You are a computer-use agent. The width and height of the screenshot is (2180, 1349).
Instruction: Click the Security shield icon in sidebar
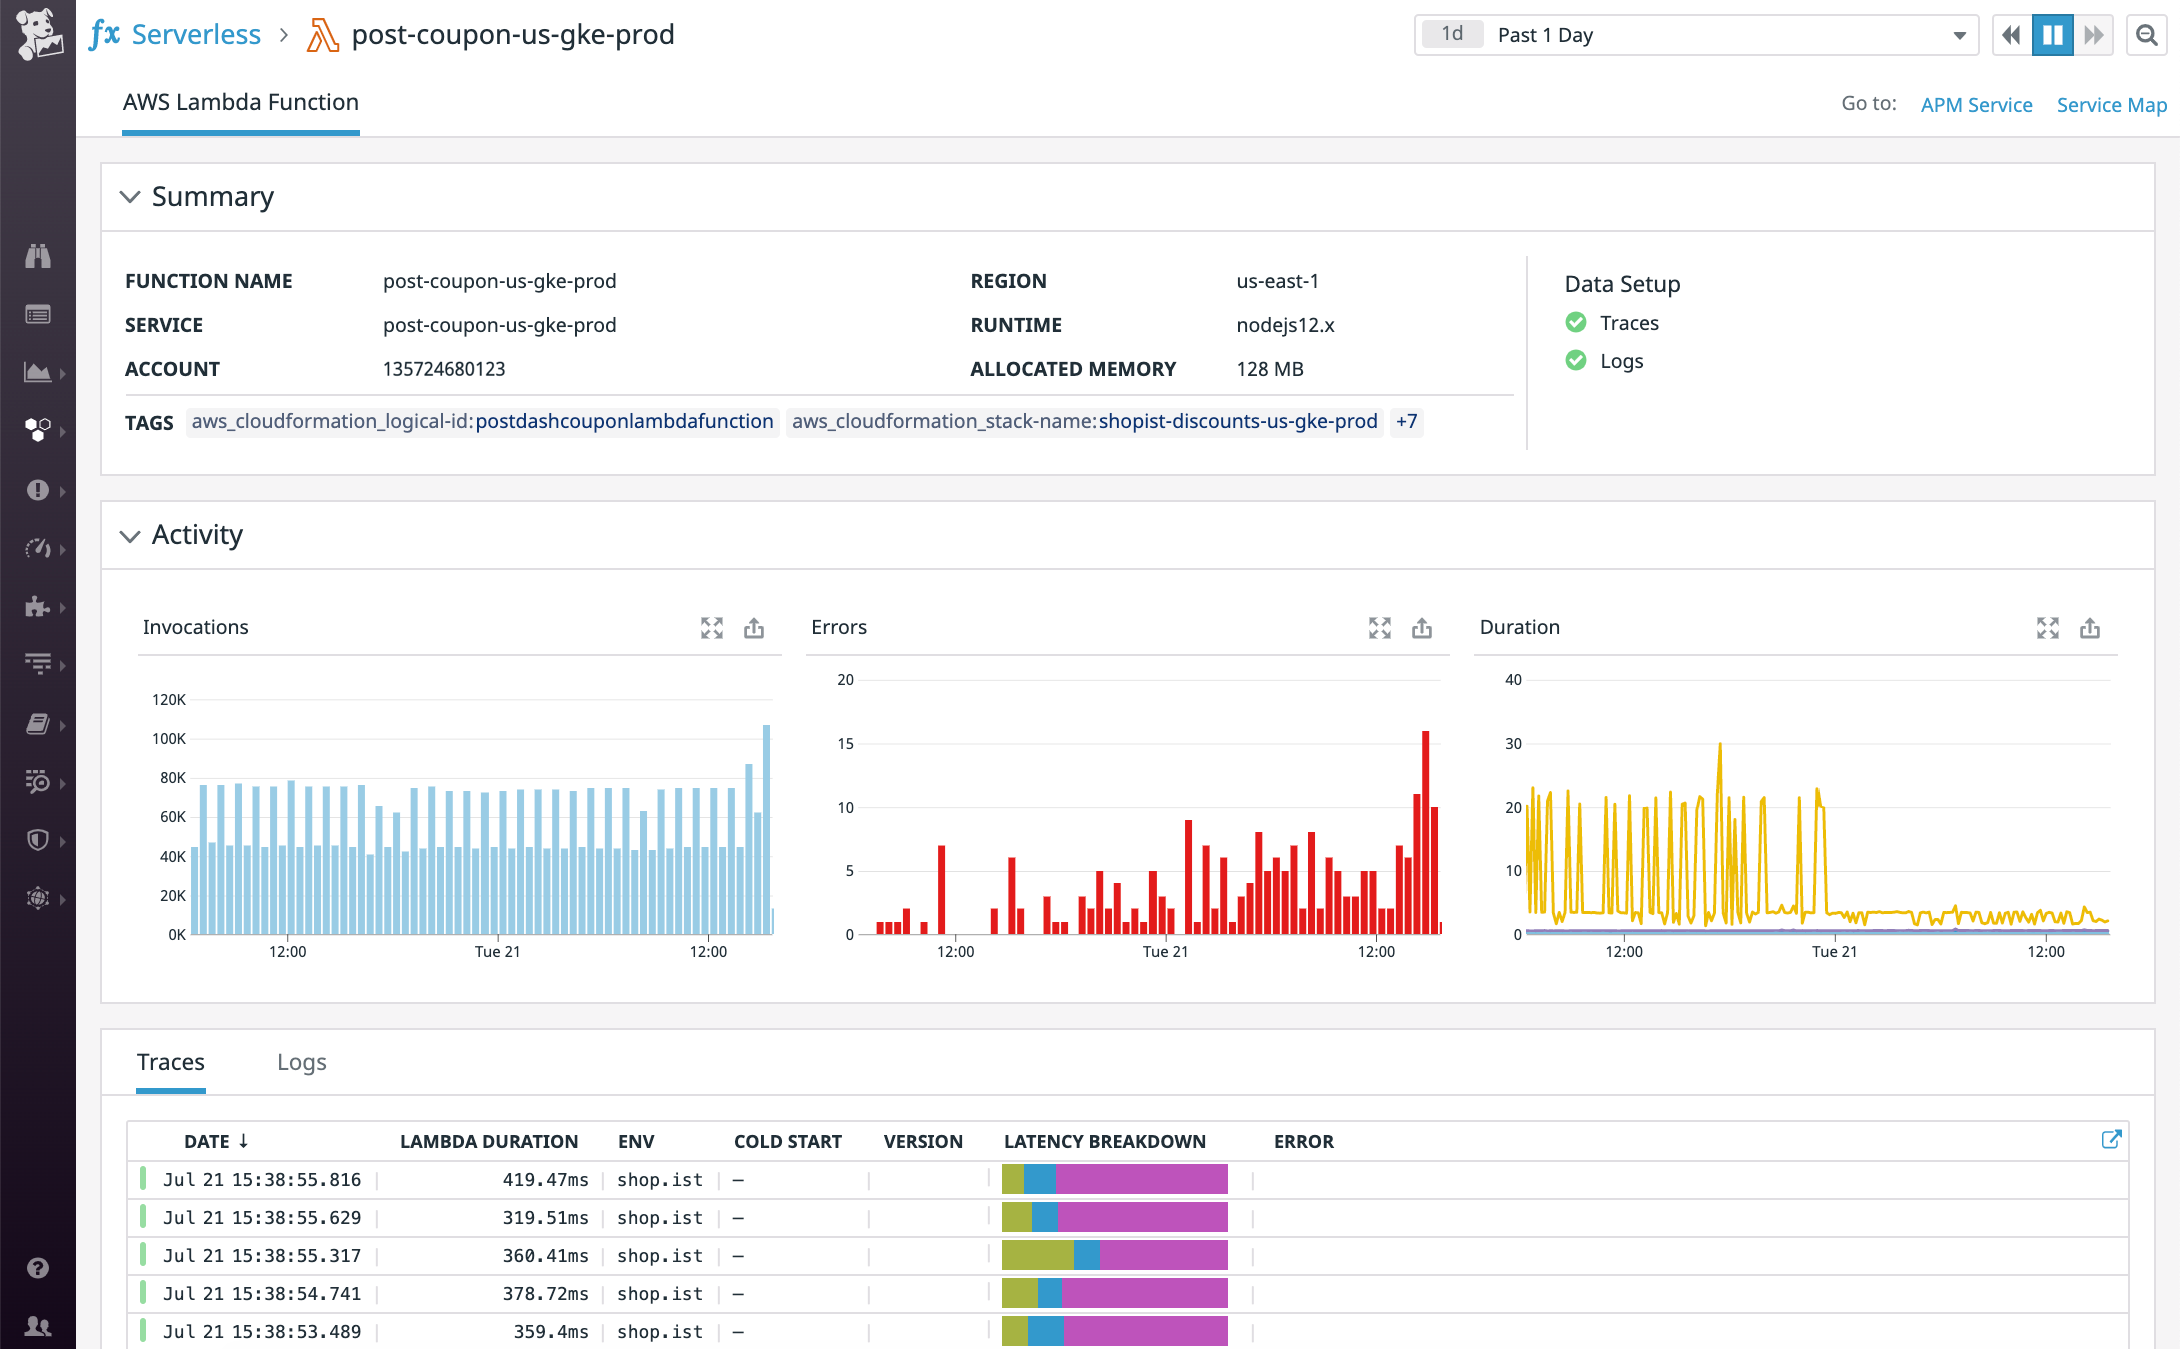(38, 840)
